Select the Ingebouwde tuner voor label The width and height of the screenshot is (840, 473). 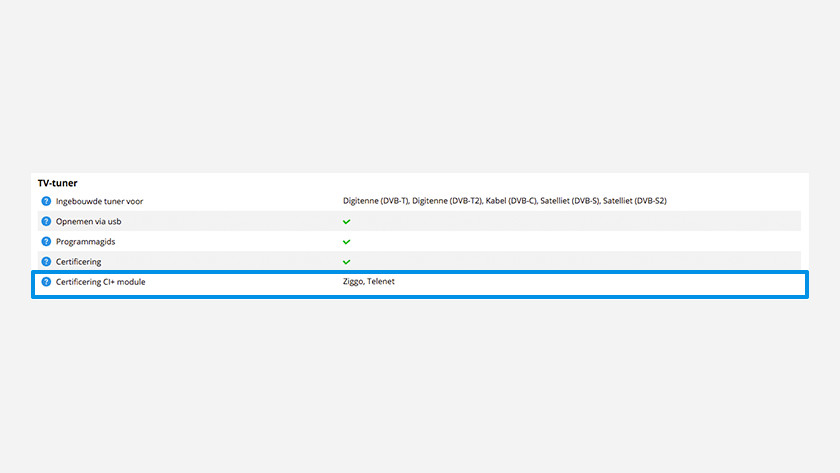coord(99,201)
